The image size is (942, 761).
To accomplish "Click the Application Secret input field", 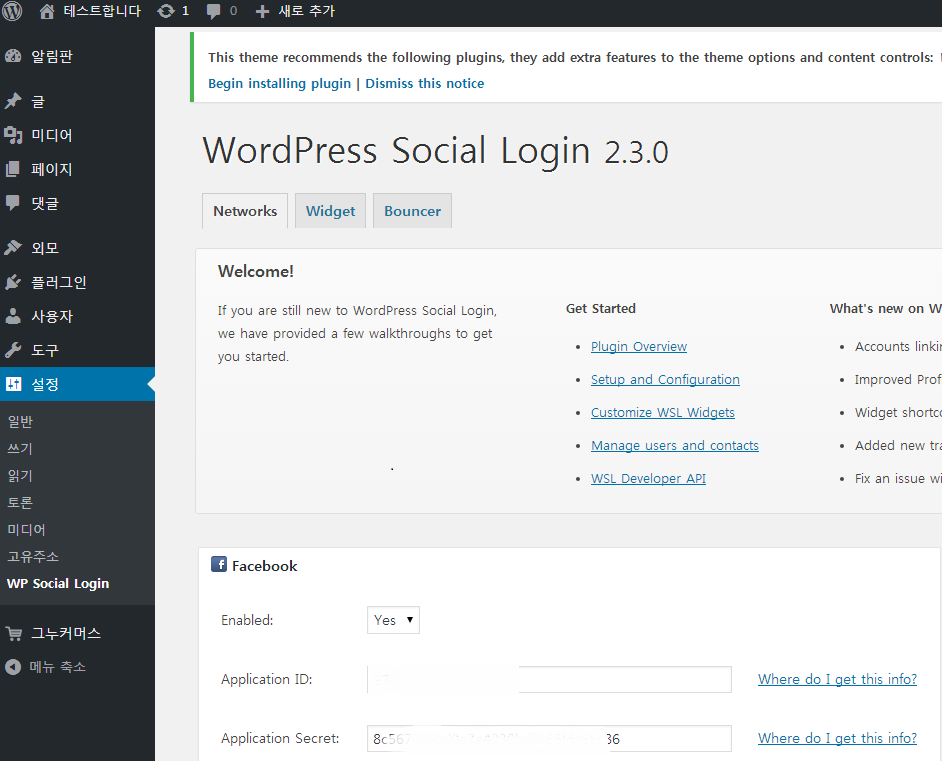I will tap(549, 739).
